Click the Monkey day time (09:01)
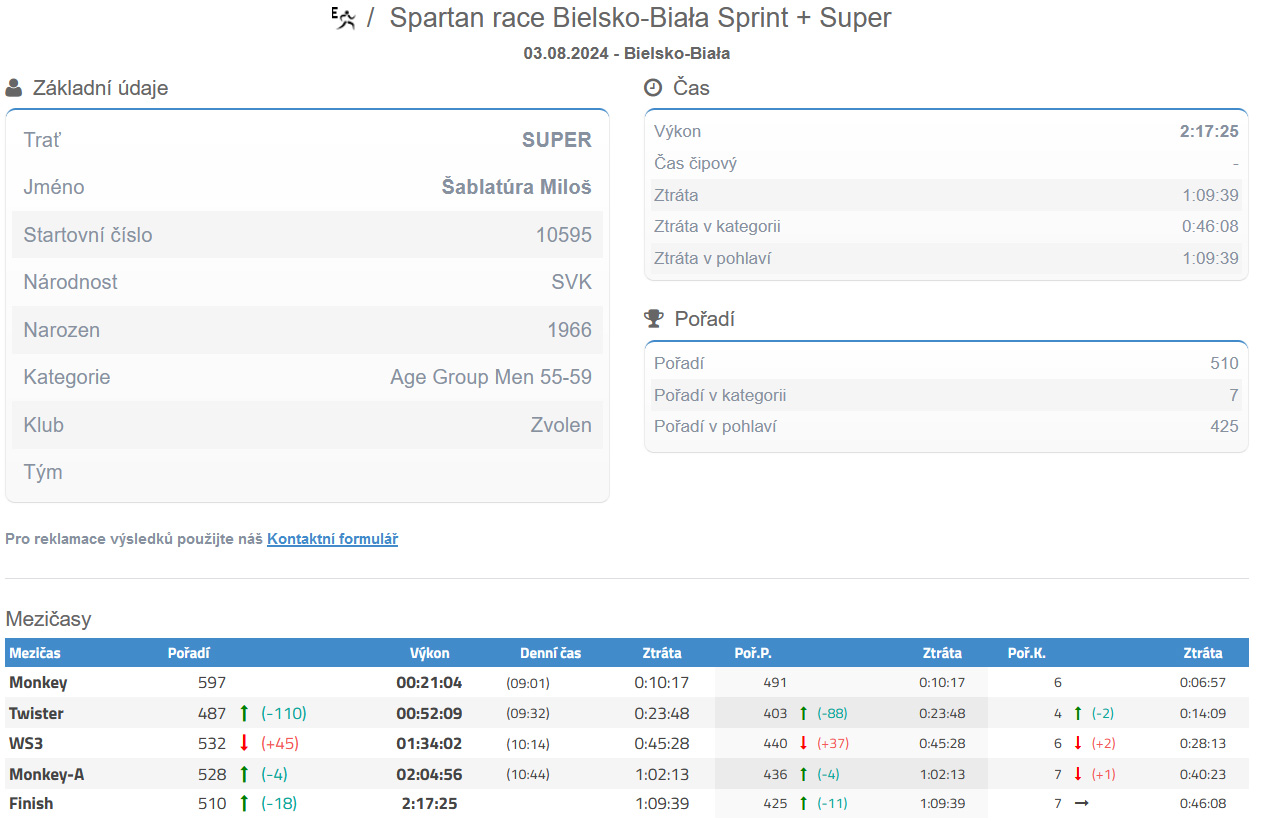1285x821 pixels. [528, 683]
